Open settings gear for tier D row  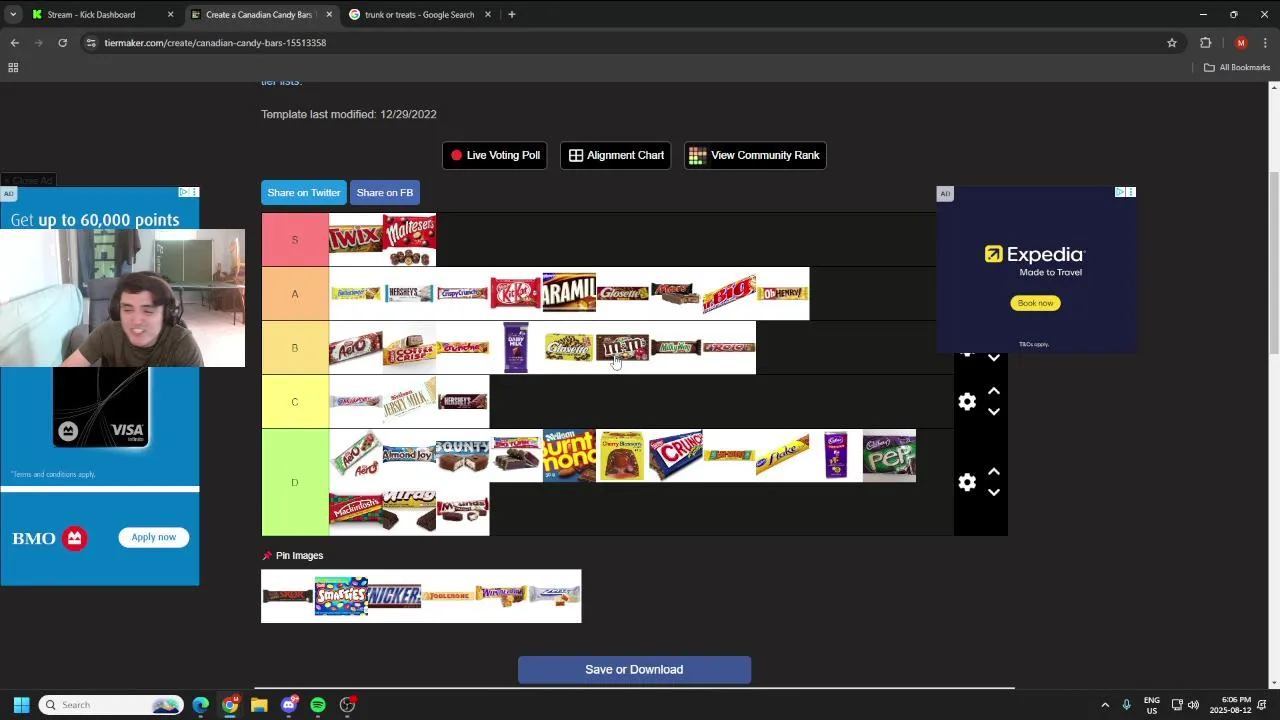[x=967, y=482]
